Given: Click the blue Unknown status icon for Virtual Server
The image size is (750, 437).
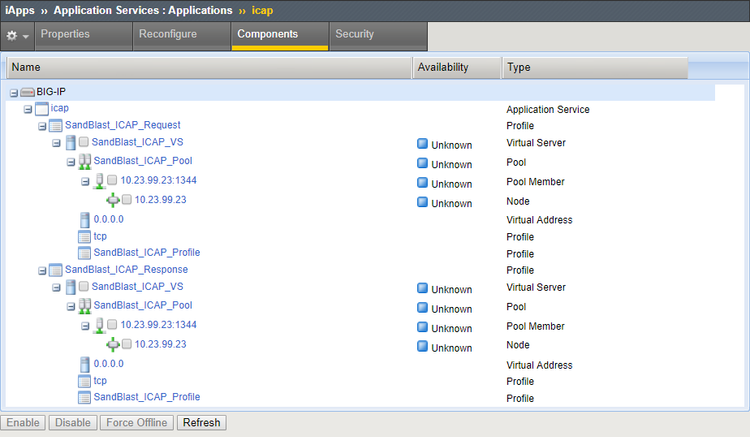Looking at the screenshot, I should click(423, 144).
